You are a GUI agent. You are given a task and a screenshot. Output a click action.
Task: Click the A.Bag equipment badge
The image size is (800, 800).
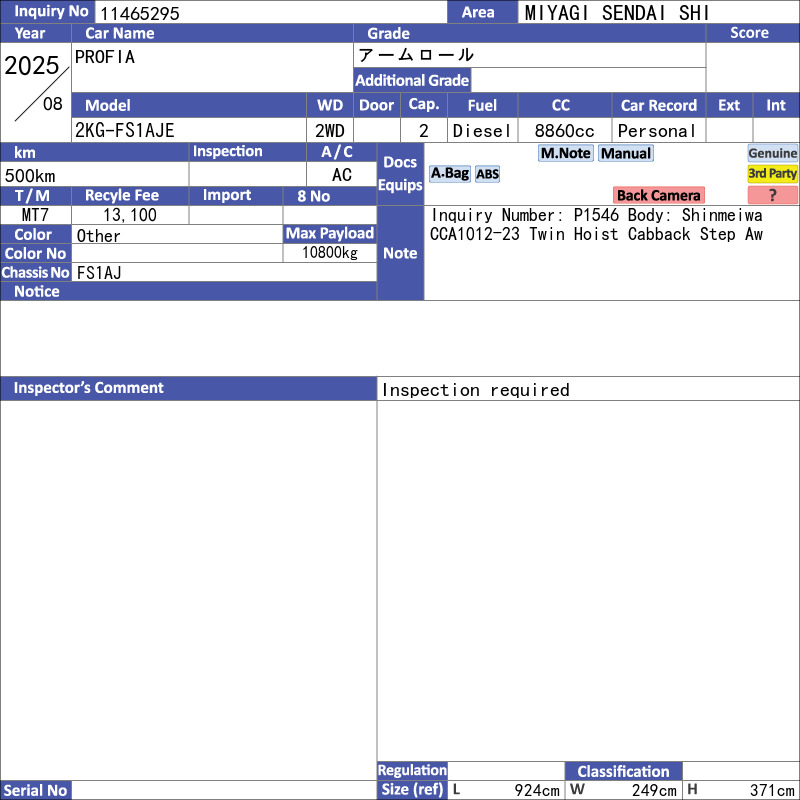click(449, 173)
